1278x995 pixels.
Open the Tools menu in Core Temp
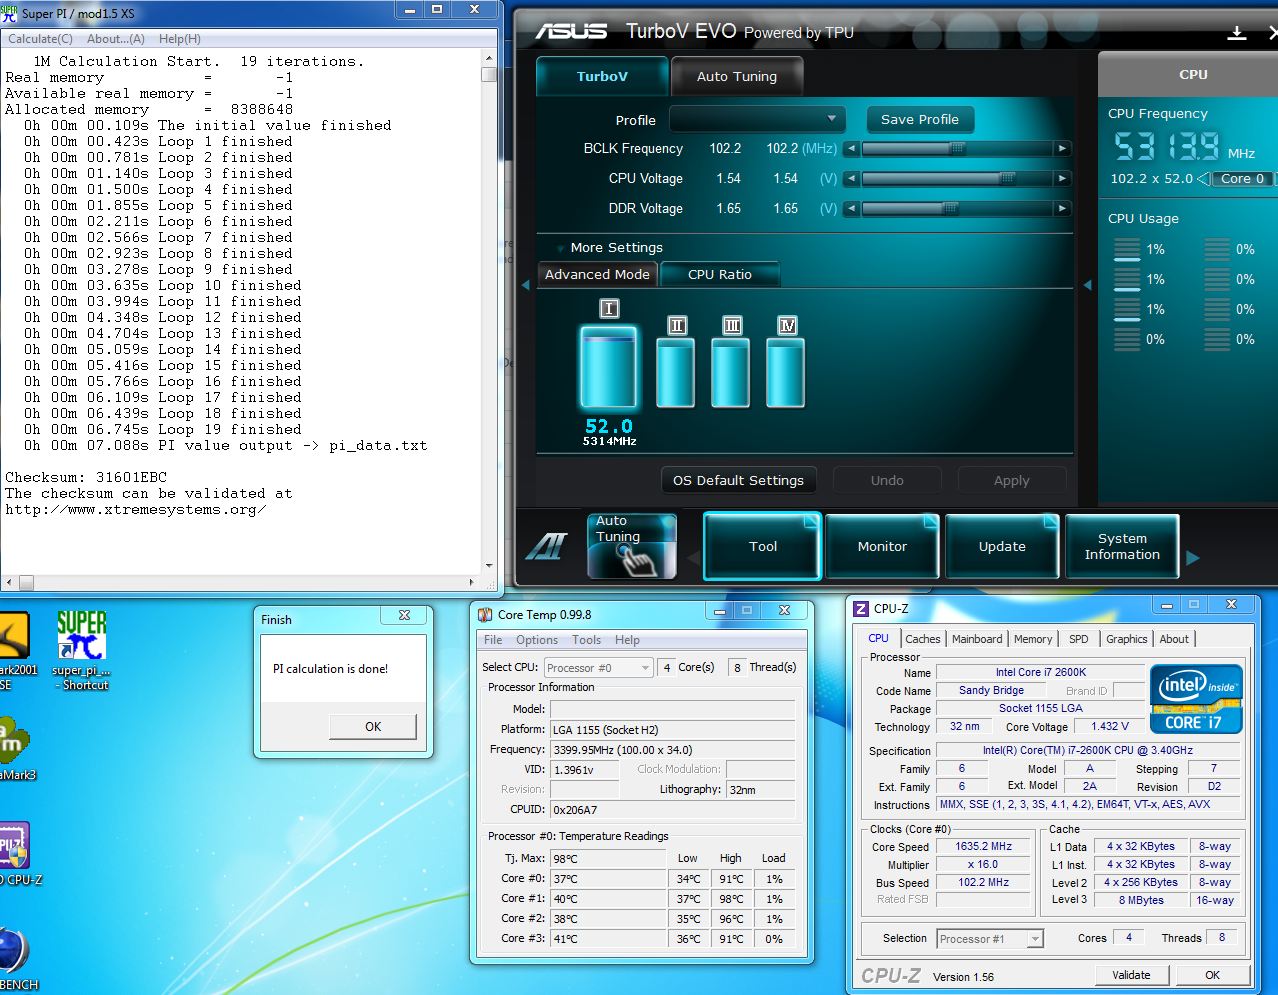pyautogui.click(x=587, y=640)
